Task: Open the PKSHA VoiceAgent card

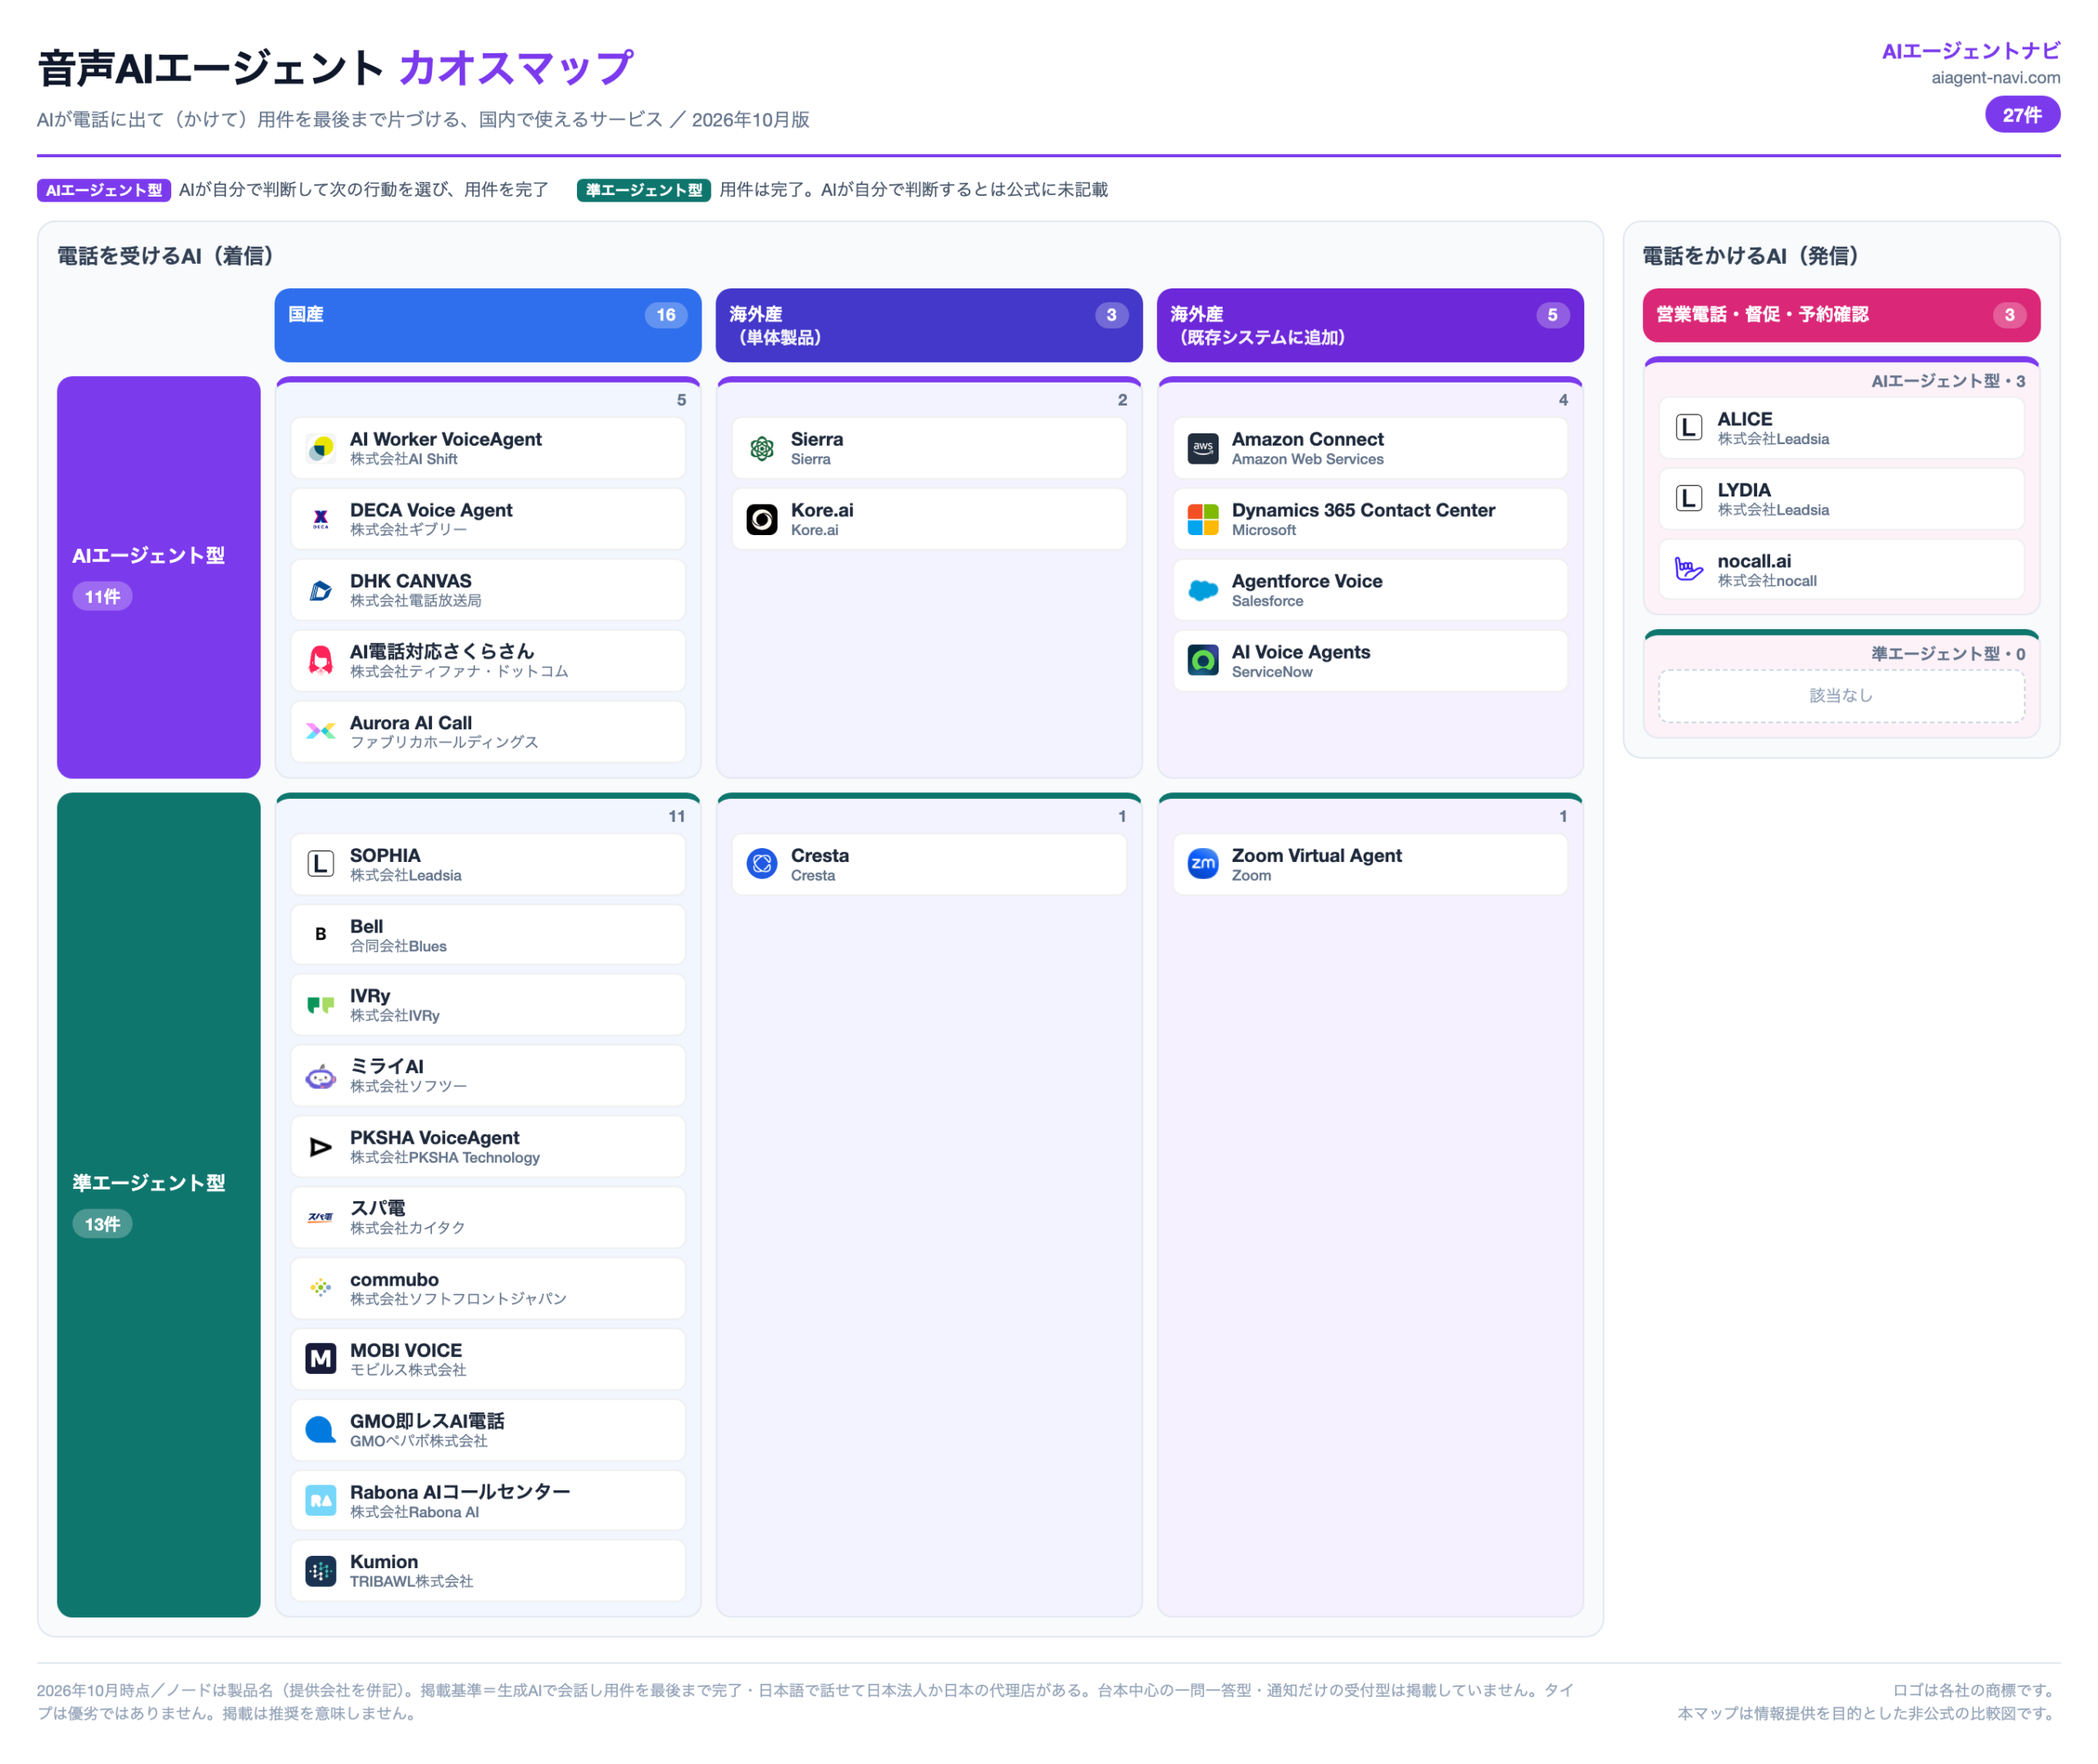Action: 488,1147
